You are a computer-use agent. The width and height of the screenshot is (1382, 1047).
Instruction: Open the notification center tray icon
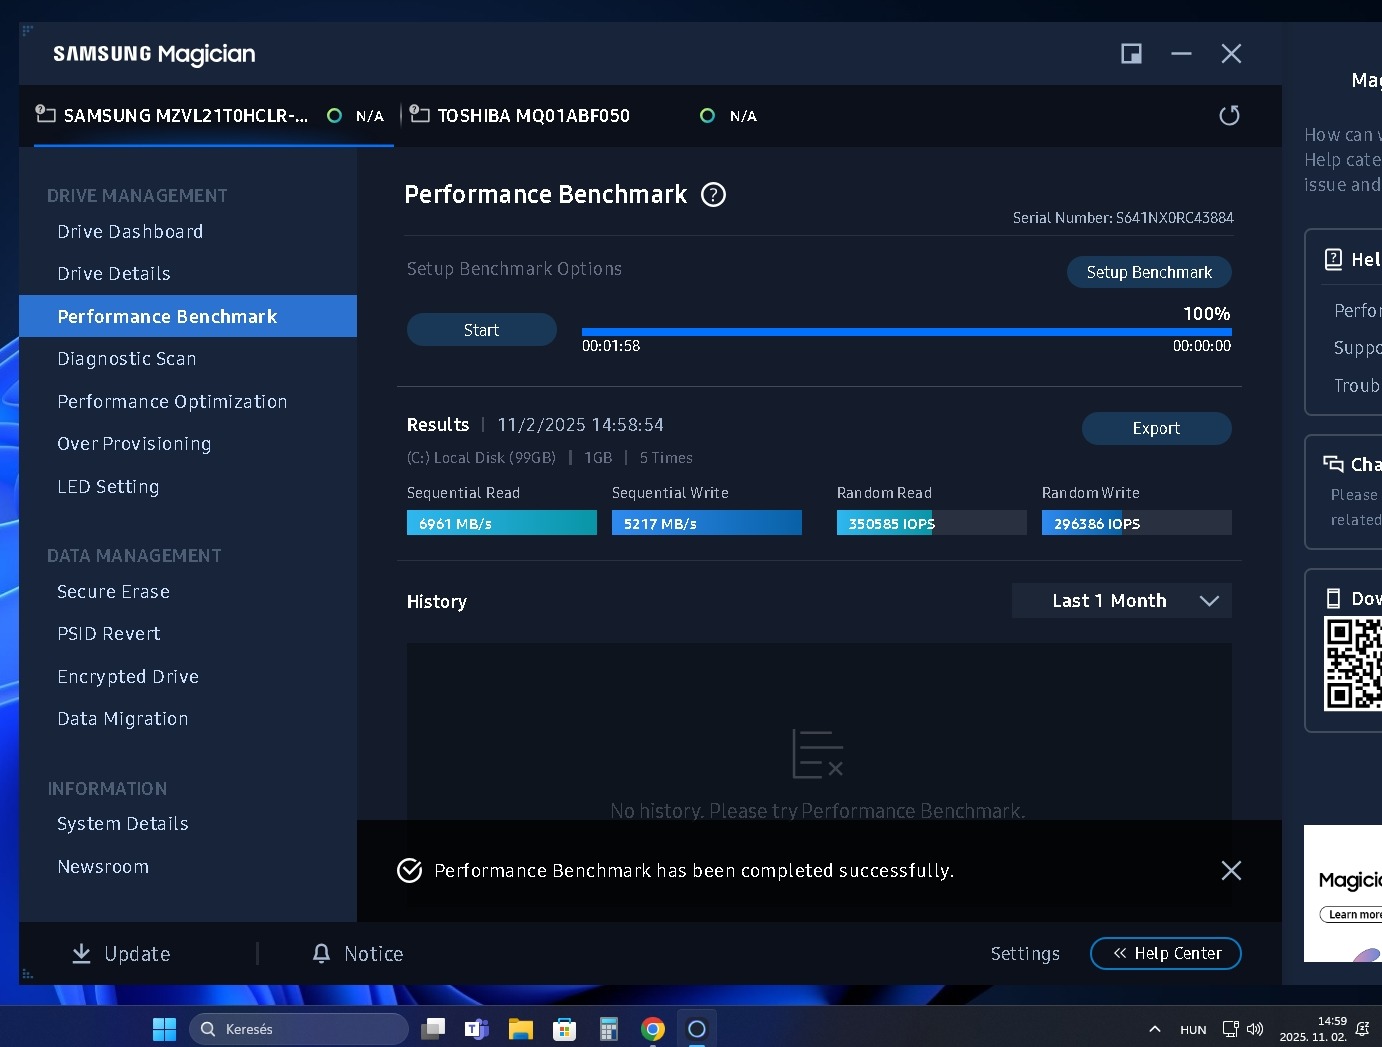pyautogui.click(x=1362, y=1029)
